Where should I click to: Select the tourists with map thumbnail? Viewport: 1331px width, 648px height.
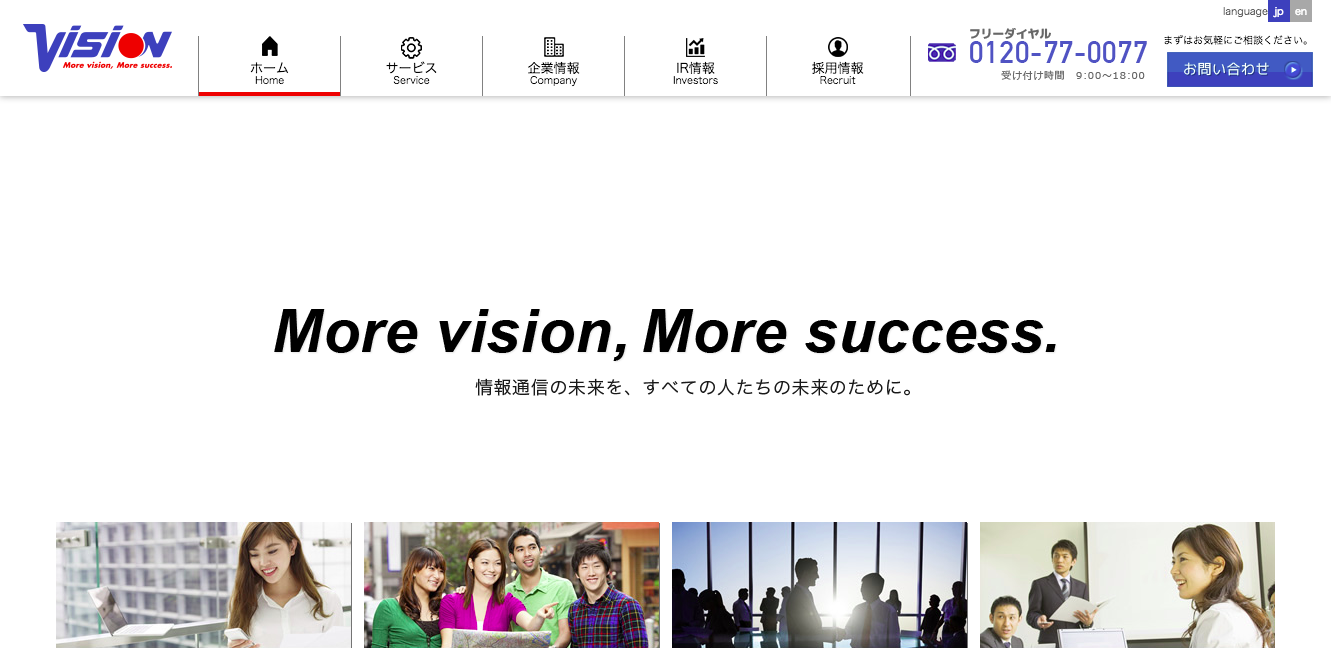(x=512, y=585)
